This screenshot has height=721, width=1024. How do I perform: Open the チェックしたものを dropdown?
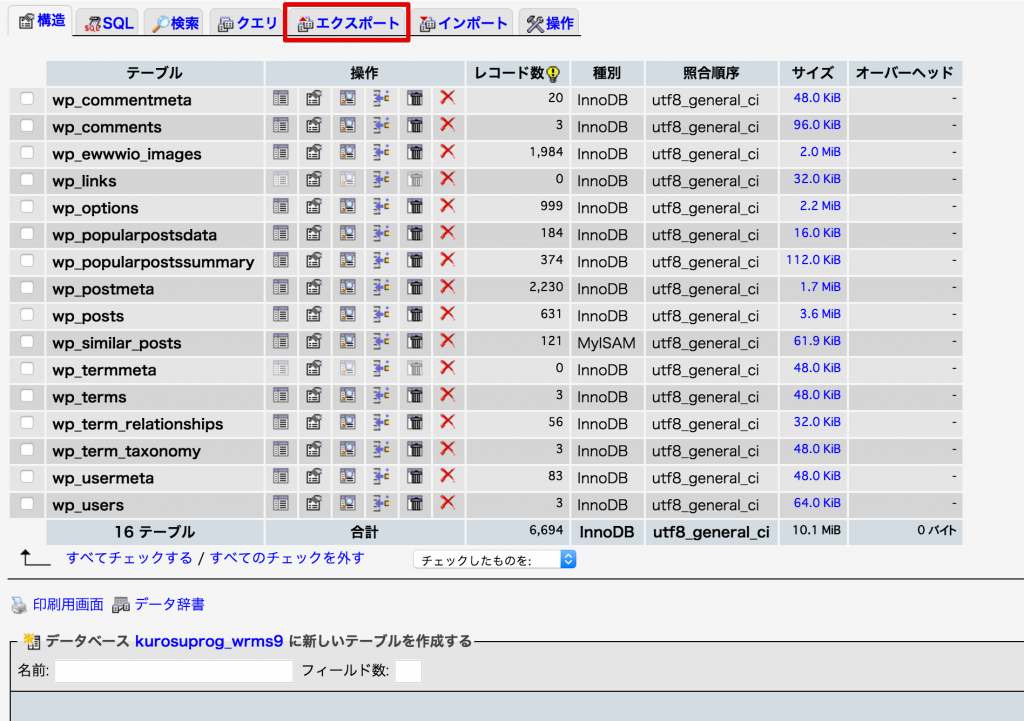[x=494, y=560]
